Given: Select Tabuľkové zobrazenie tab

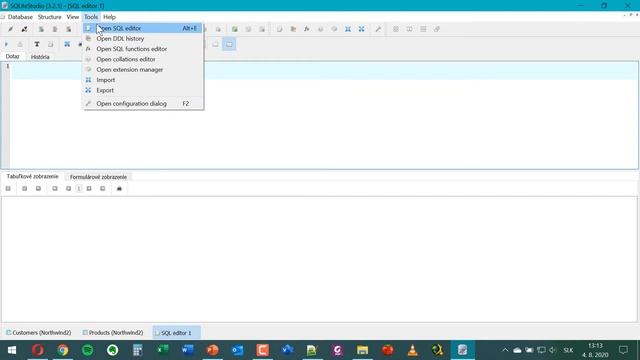Looking at the screenshot, I should click(x=33, y=176).
